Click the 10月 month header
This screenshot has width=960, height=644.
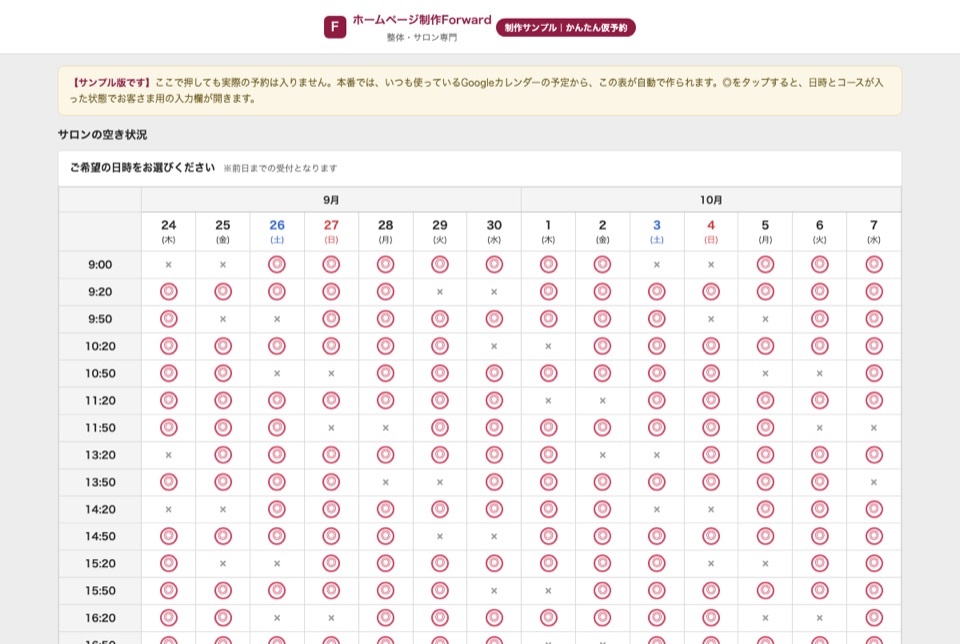tap(711, 200)
